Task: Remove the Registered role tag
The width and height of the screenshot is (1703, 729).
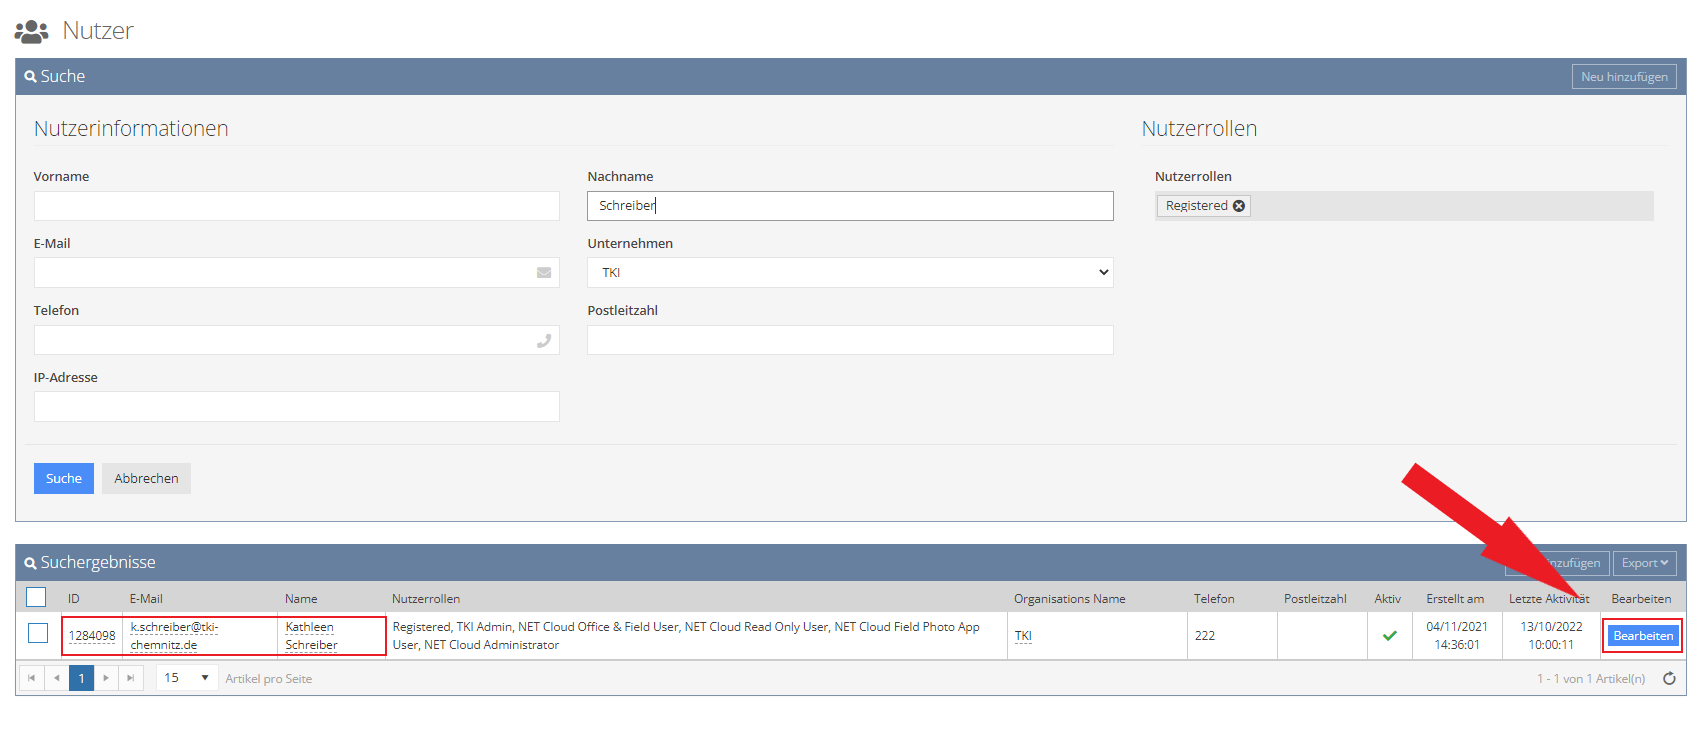Action: pyautogui.click(x=1239, y=206)
